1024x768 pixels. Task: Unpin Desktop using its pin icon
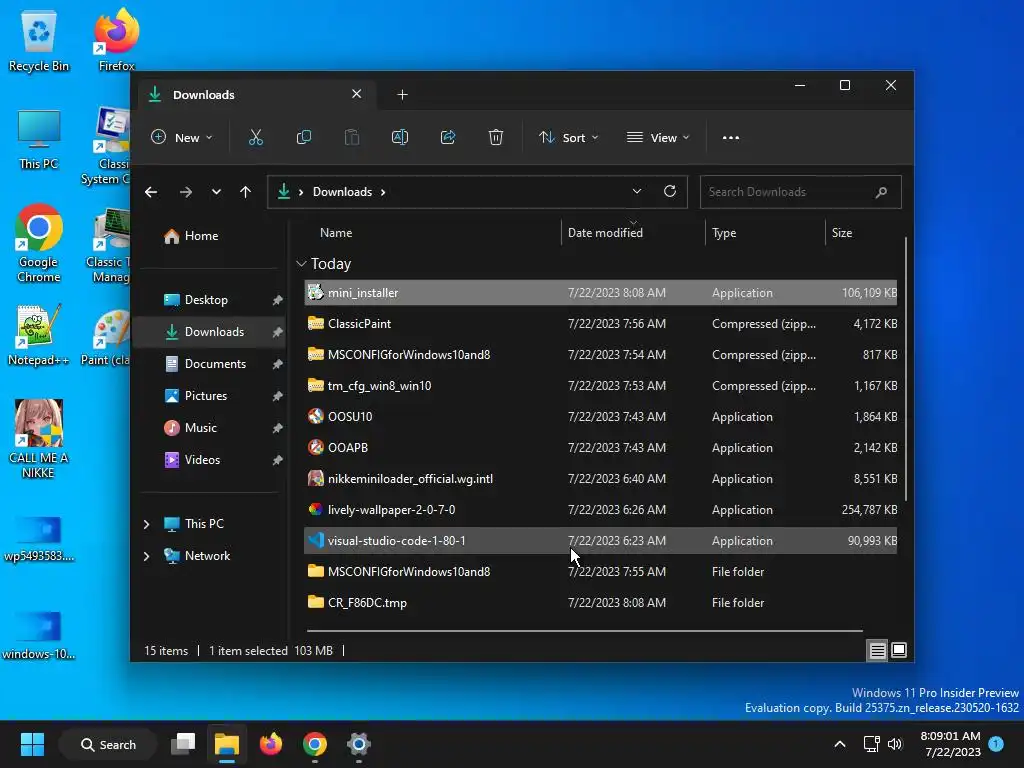[278, 300]
